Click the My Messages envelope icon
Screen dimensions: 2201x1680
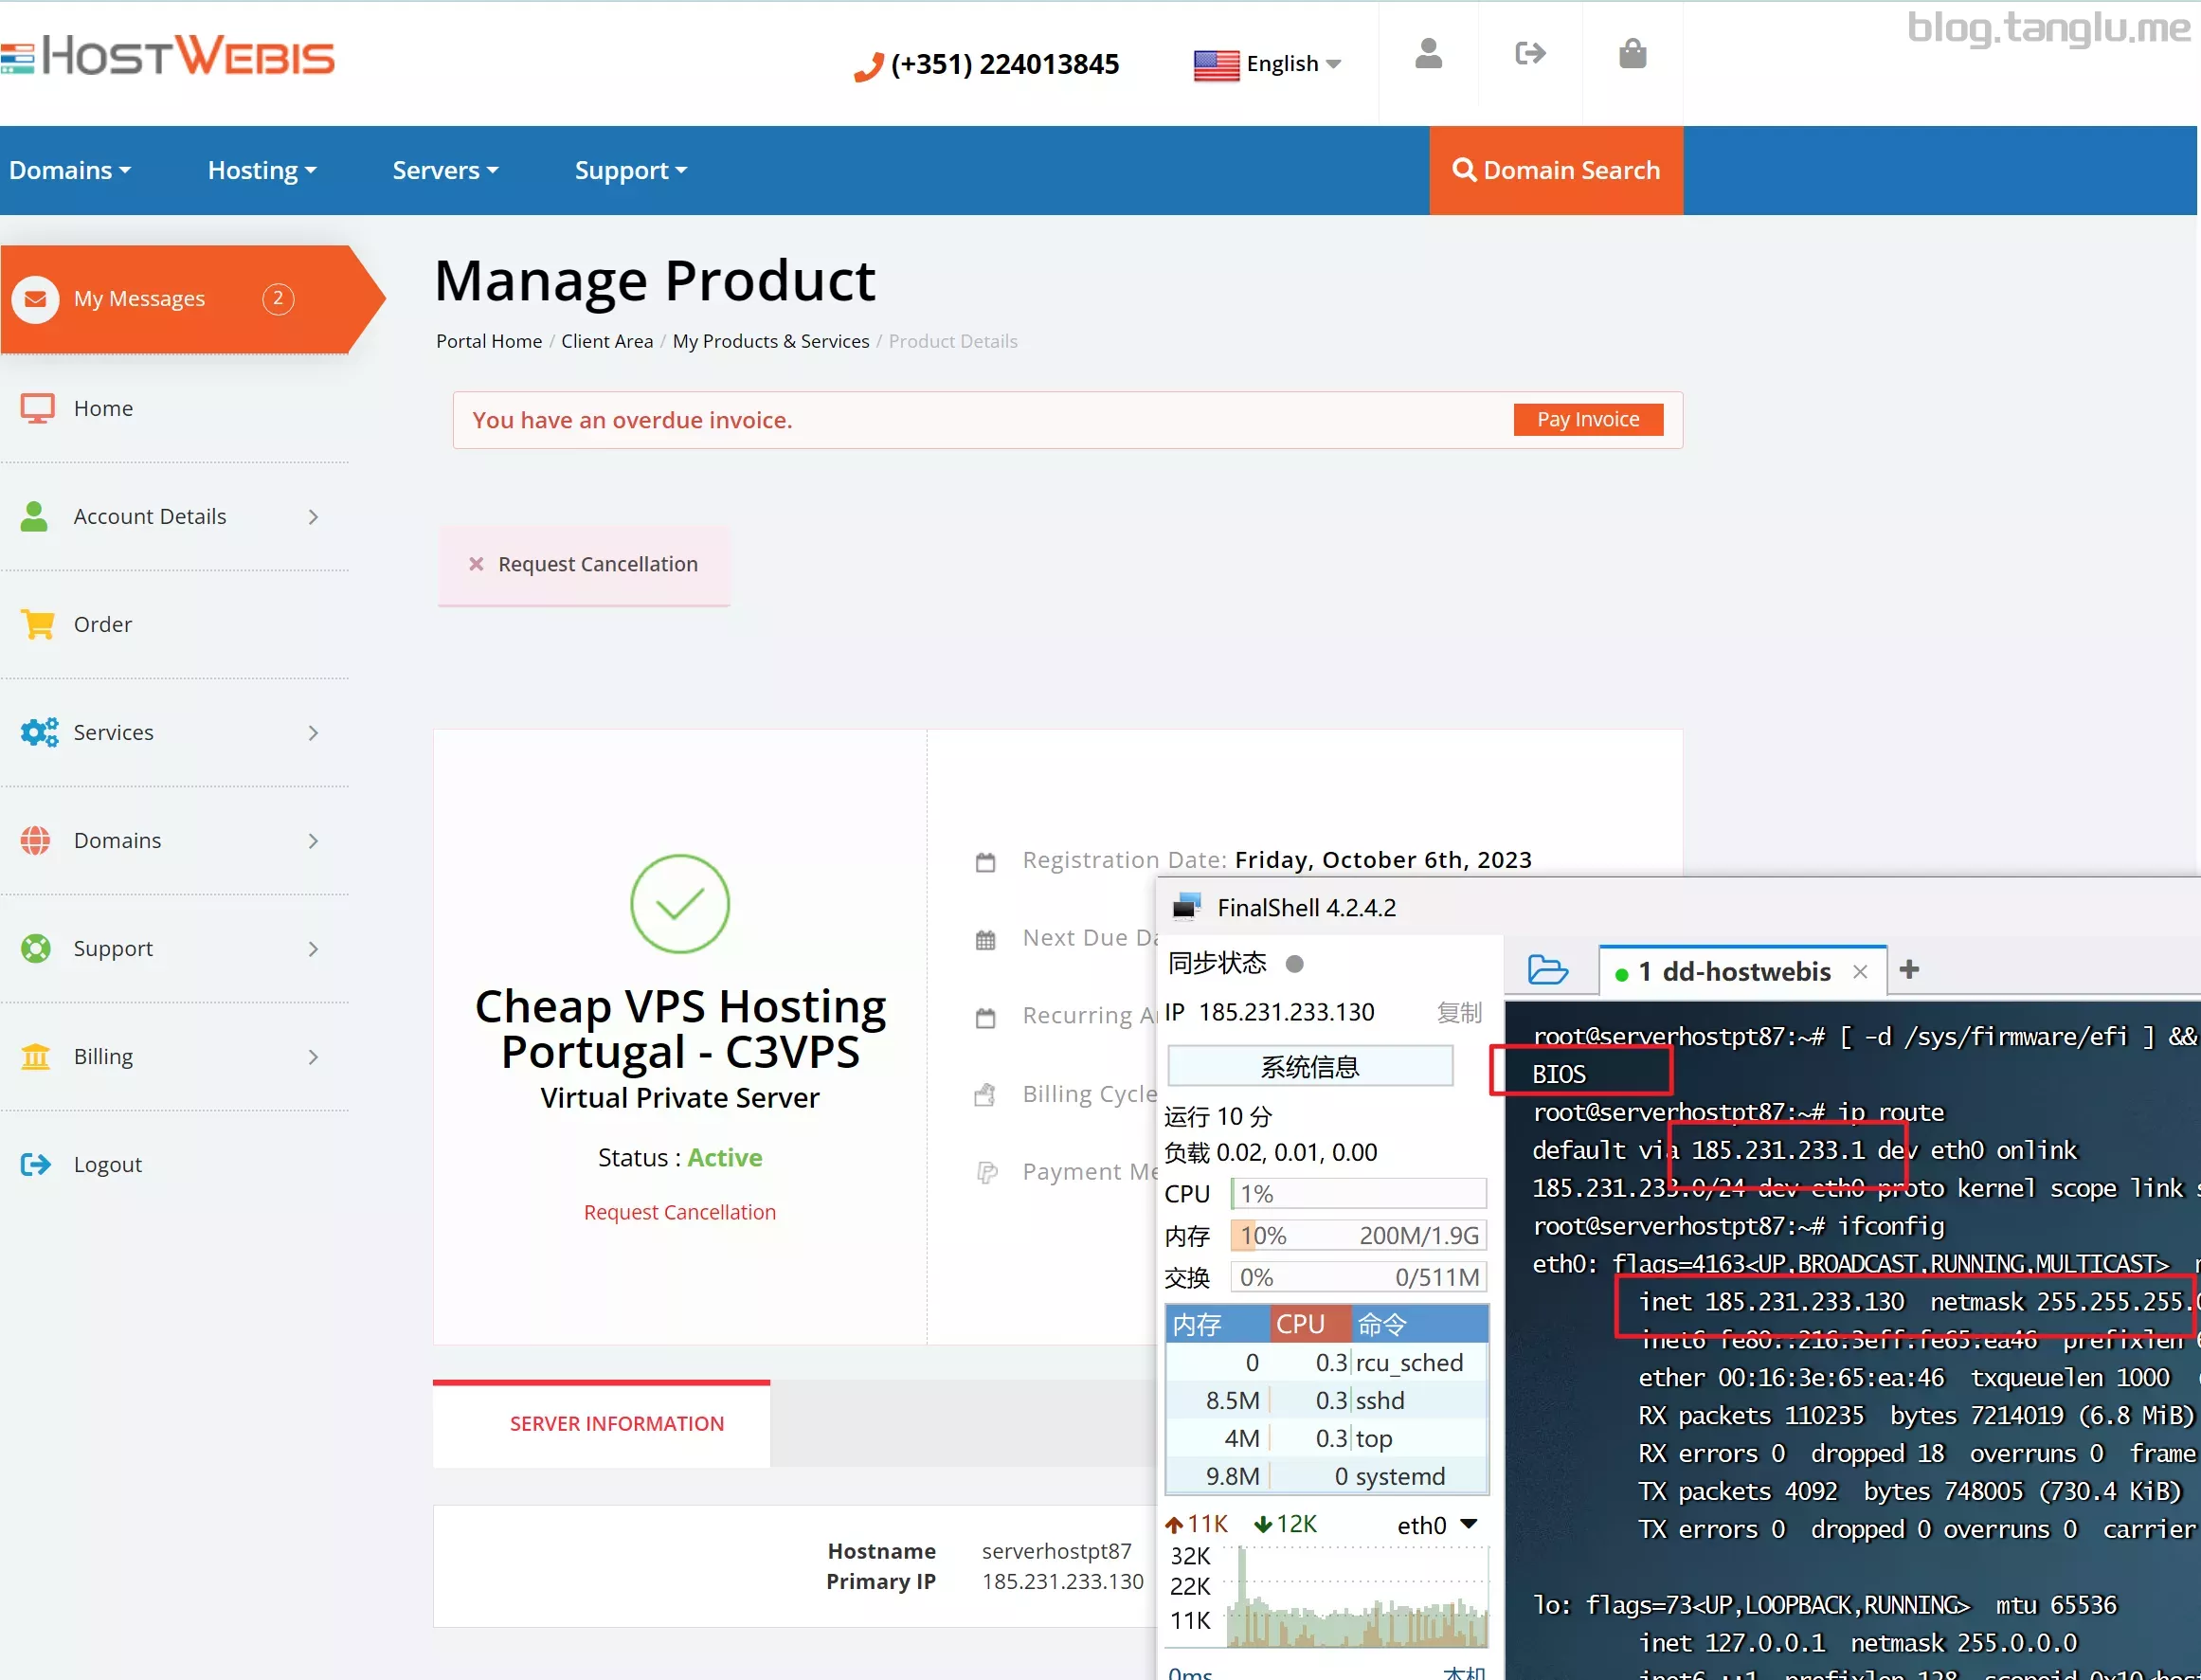37,297
